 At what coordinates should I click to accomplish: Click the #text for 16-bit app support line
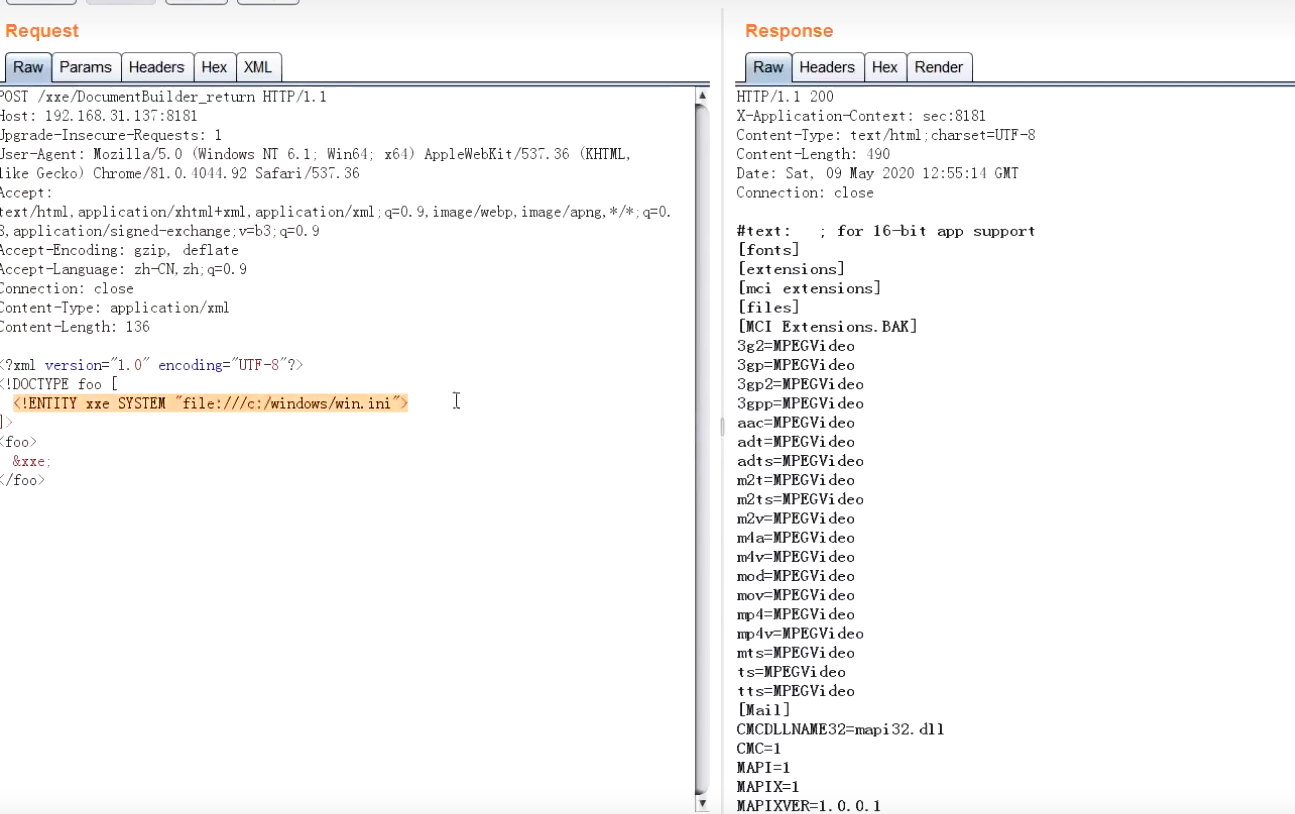click(x=886, y=231)
